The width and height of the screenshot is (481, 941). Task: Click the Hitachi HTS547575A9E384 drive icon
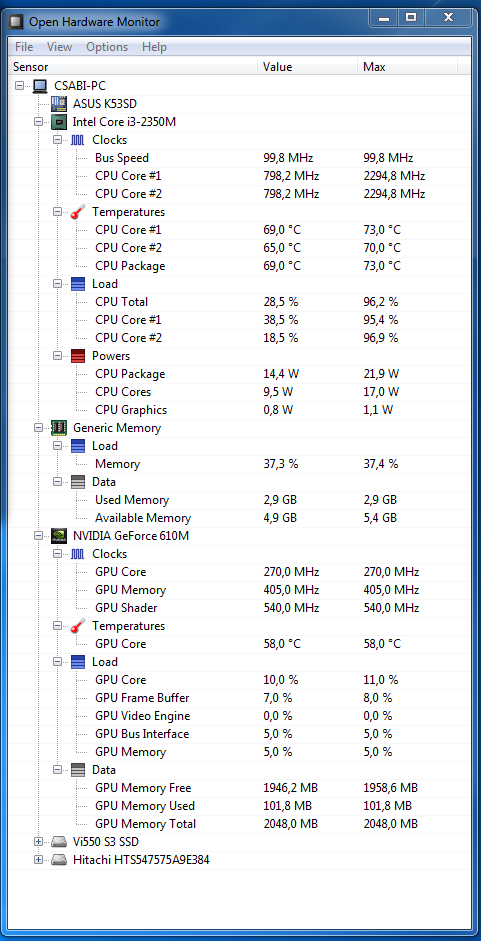[59, 860]
